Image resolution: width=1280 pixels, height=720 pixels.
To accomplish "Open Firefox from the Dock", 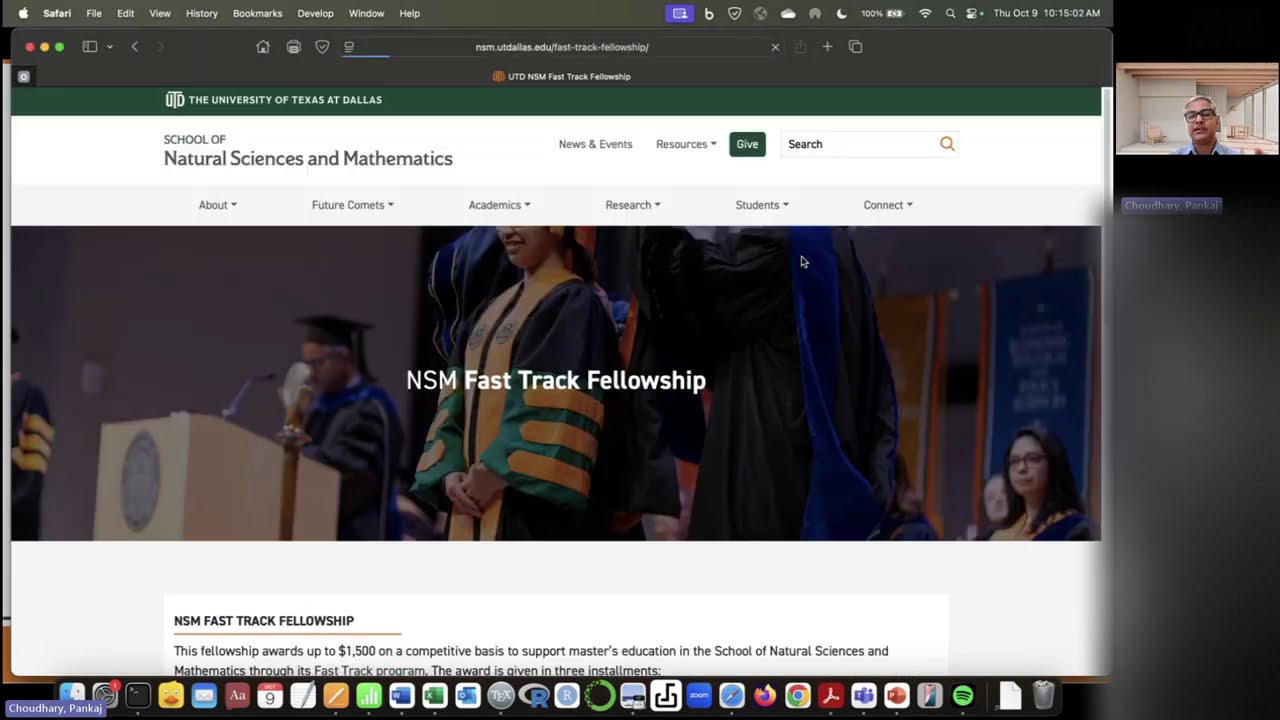I will pos(765,695).
